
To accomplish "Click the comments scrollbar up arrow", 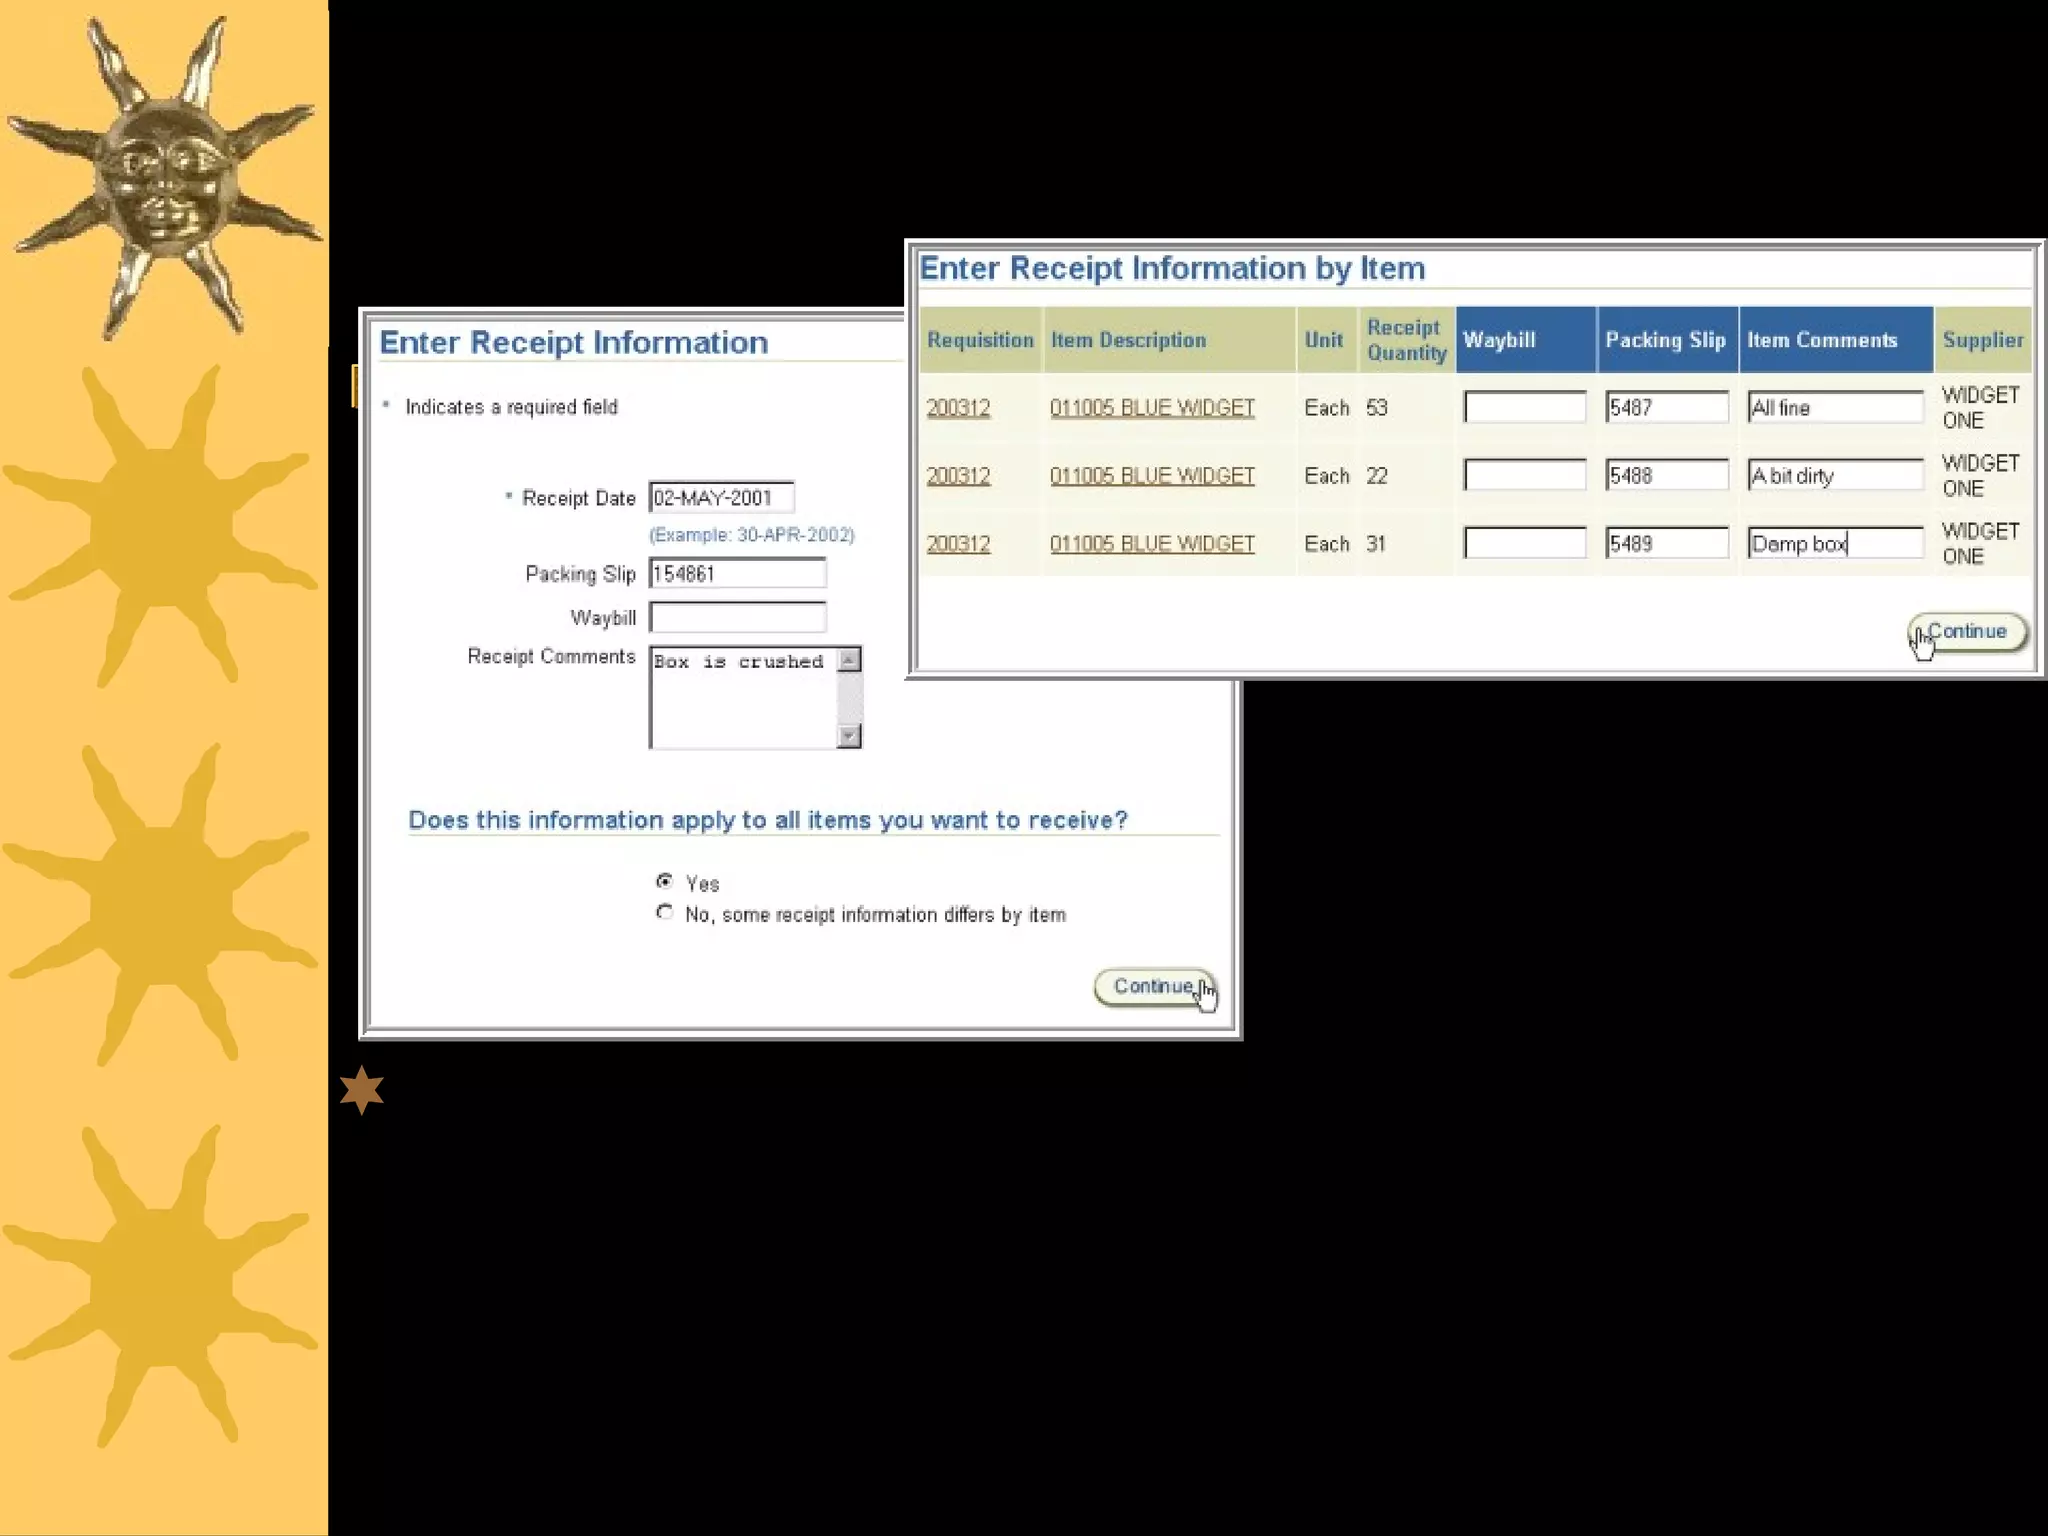I will coord(849,660).
